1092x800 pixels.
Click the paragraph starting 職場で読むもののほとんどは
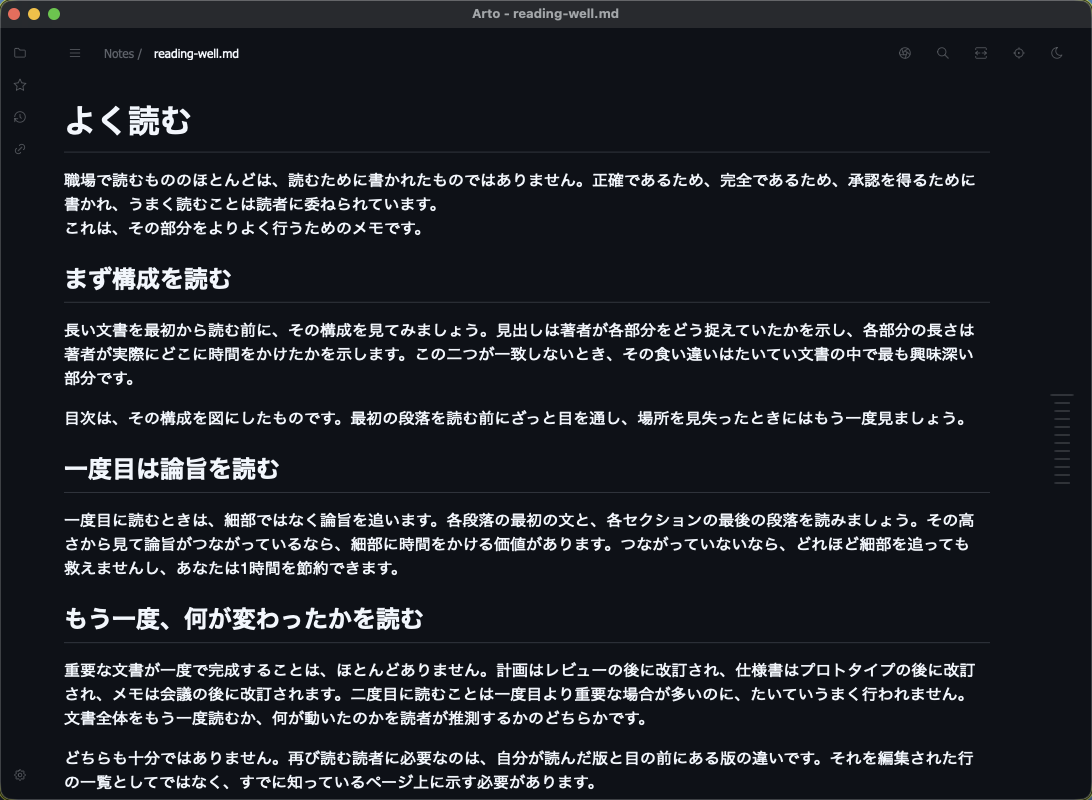point(520,192)
